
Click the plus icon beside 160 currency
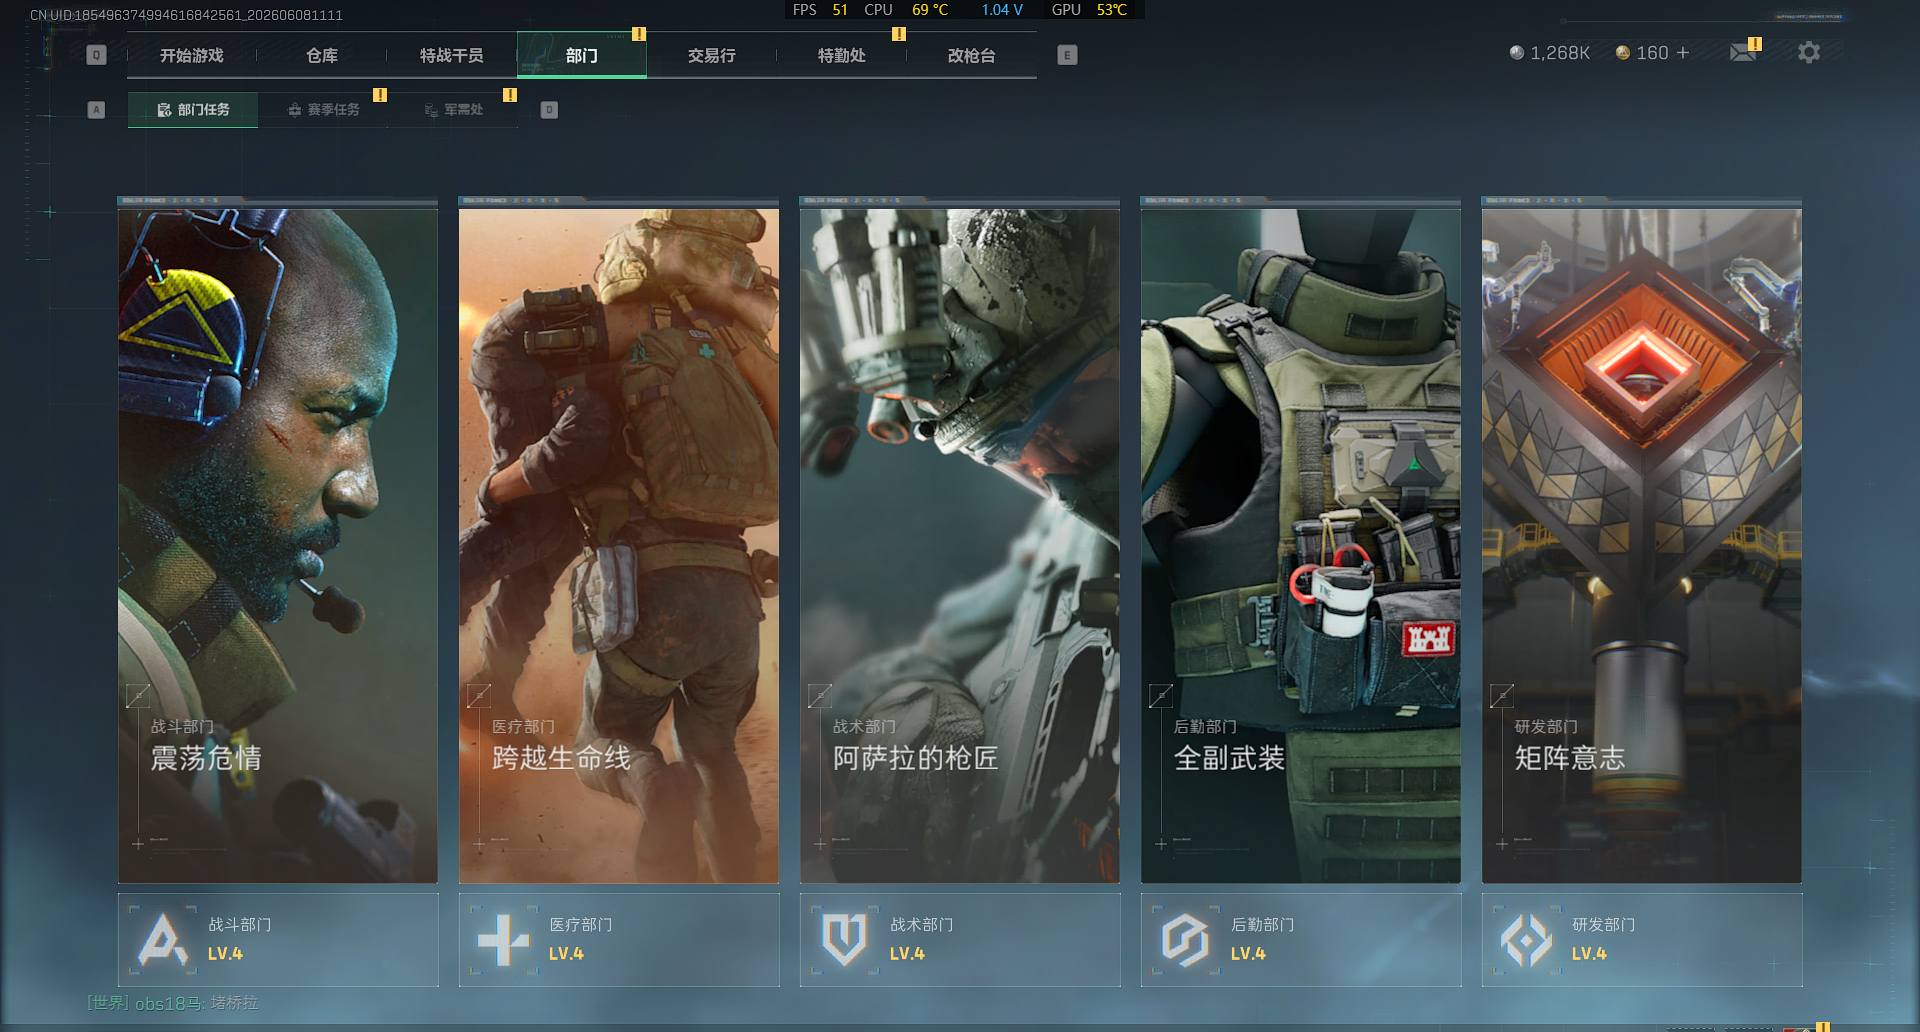1682,52
